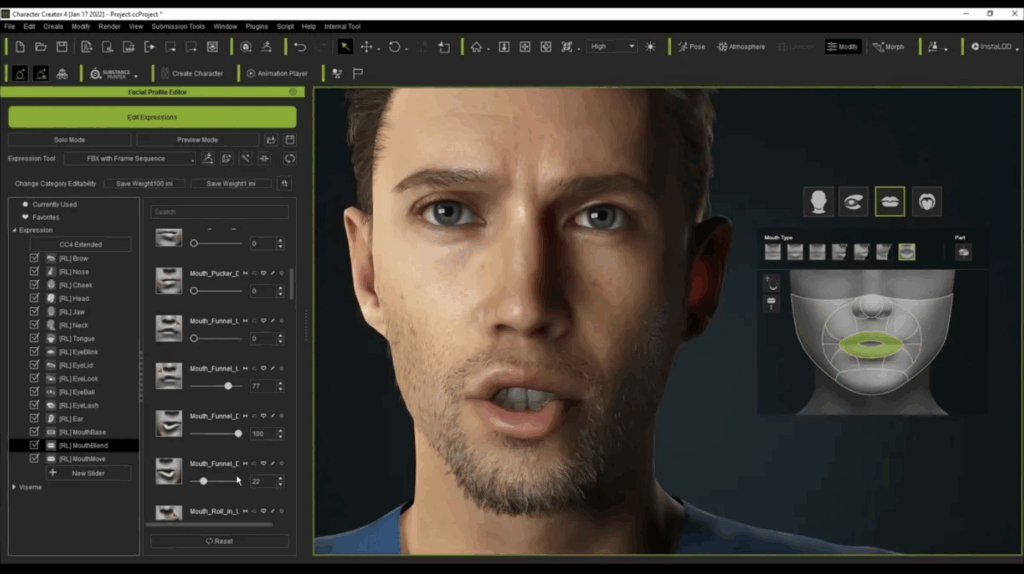Click the Undo arrow icon

tap(300, 47)
